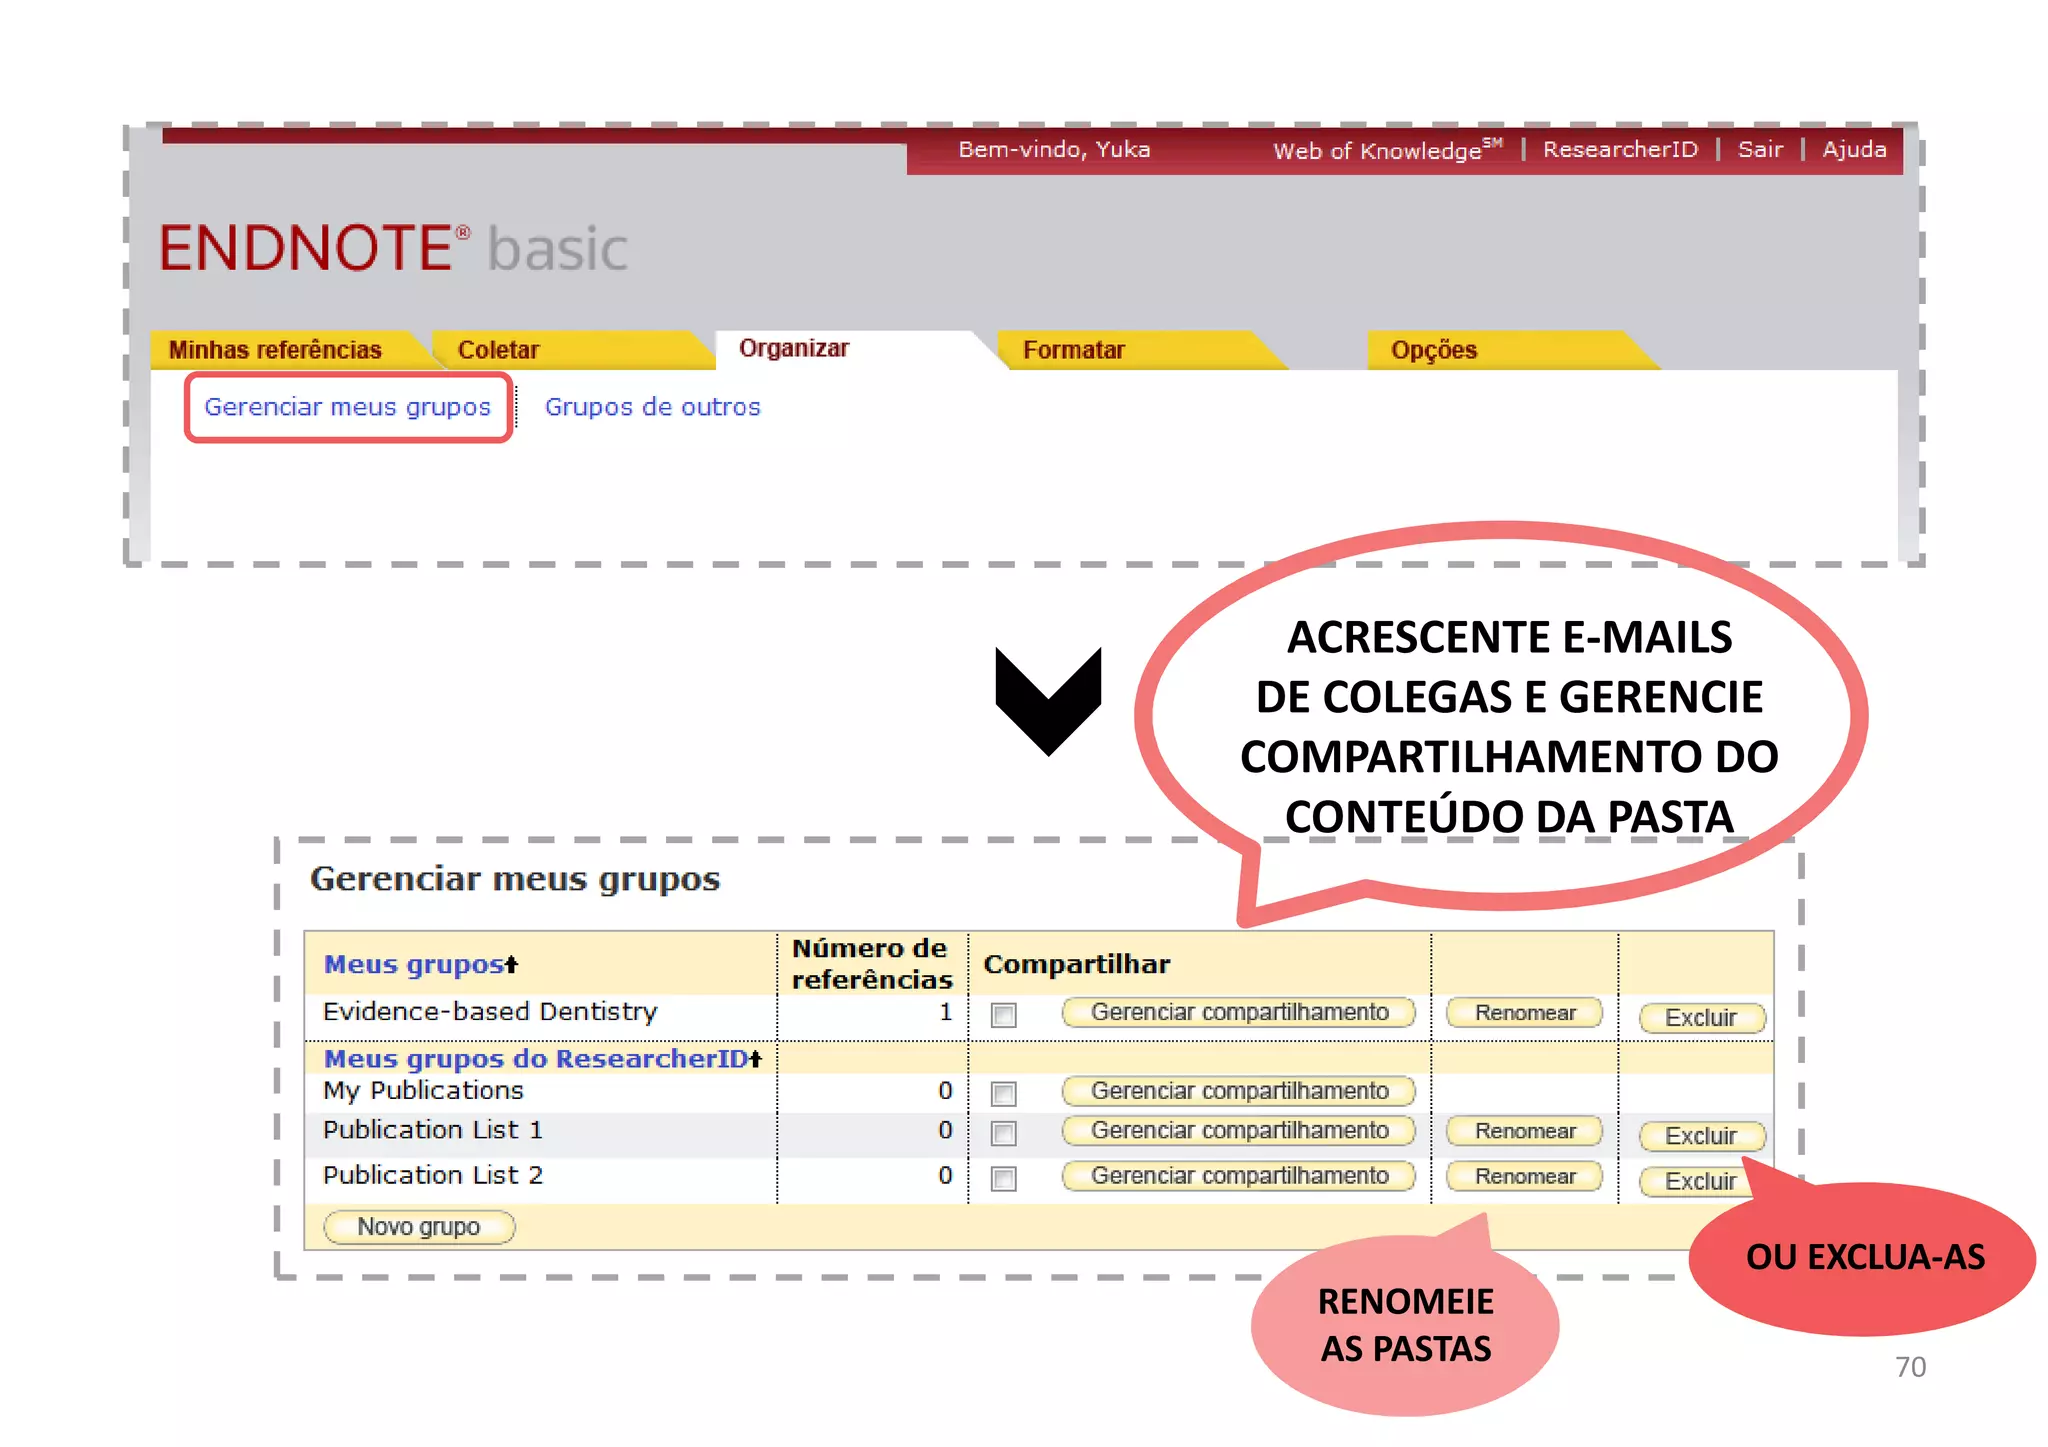Open the Grupos de outros link
This screenshot has width=2048, height=1447.
(653, 407)
